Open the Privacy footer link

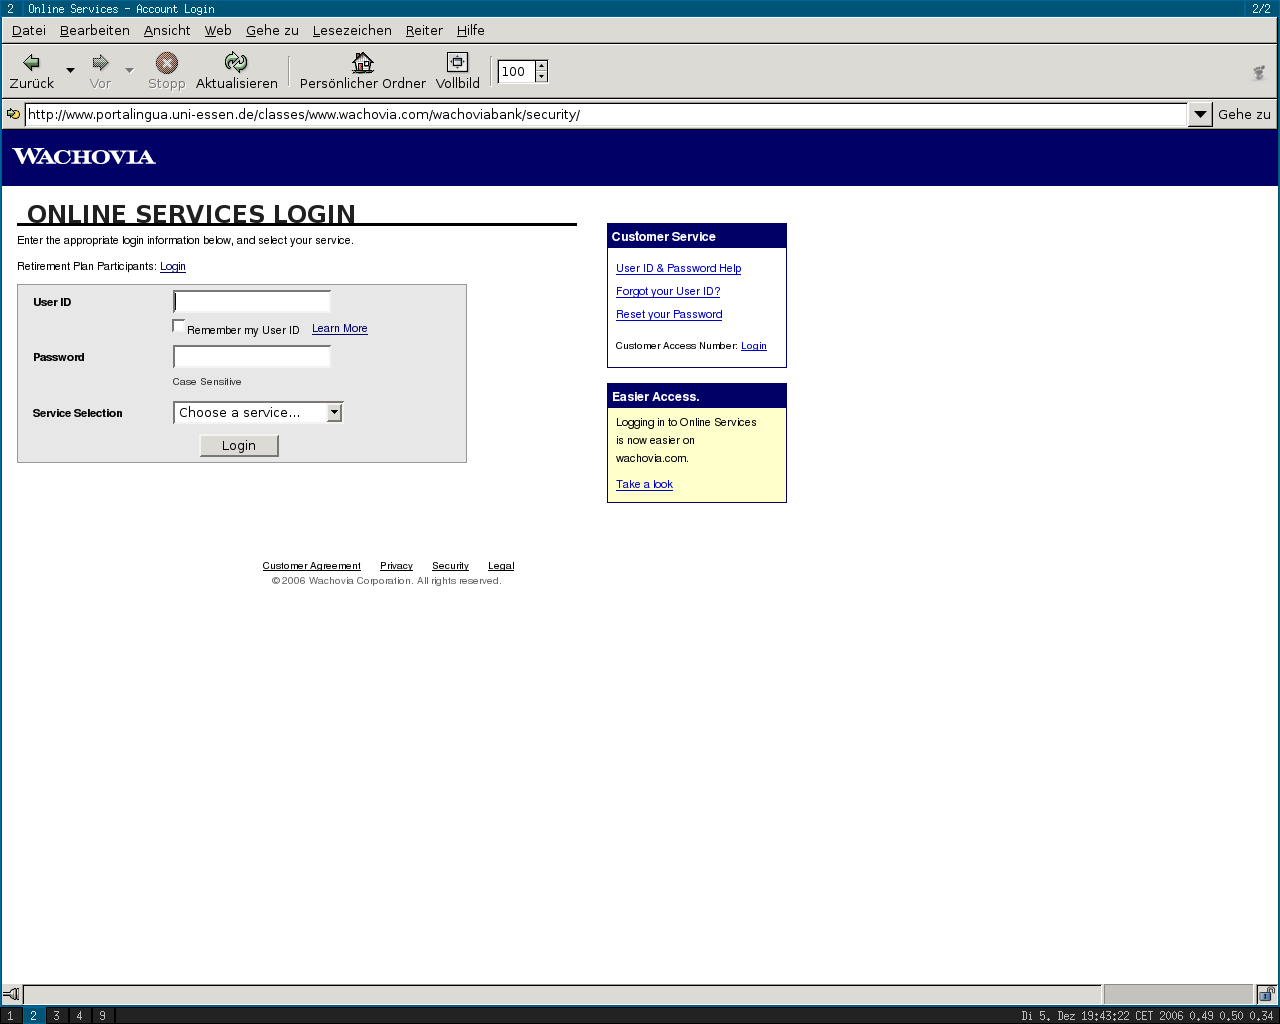pyautogui.click(x=396, y=566)
